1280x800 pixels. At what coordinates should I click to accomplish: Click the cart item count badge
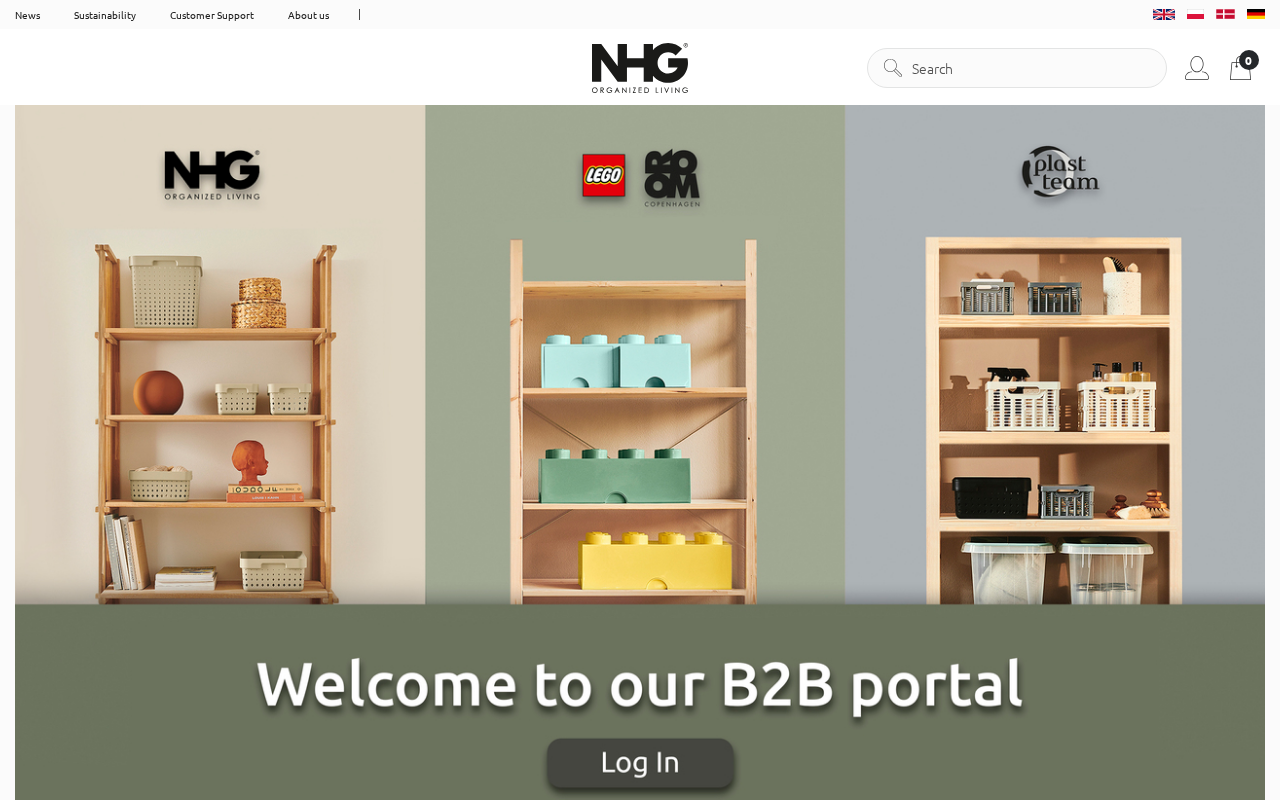click(x=1249, y=60)
